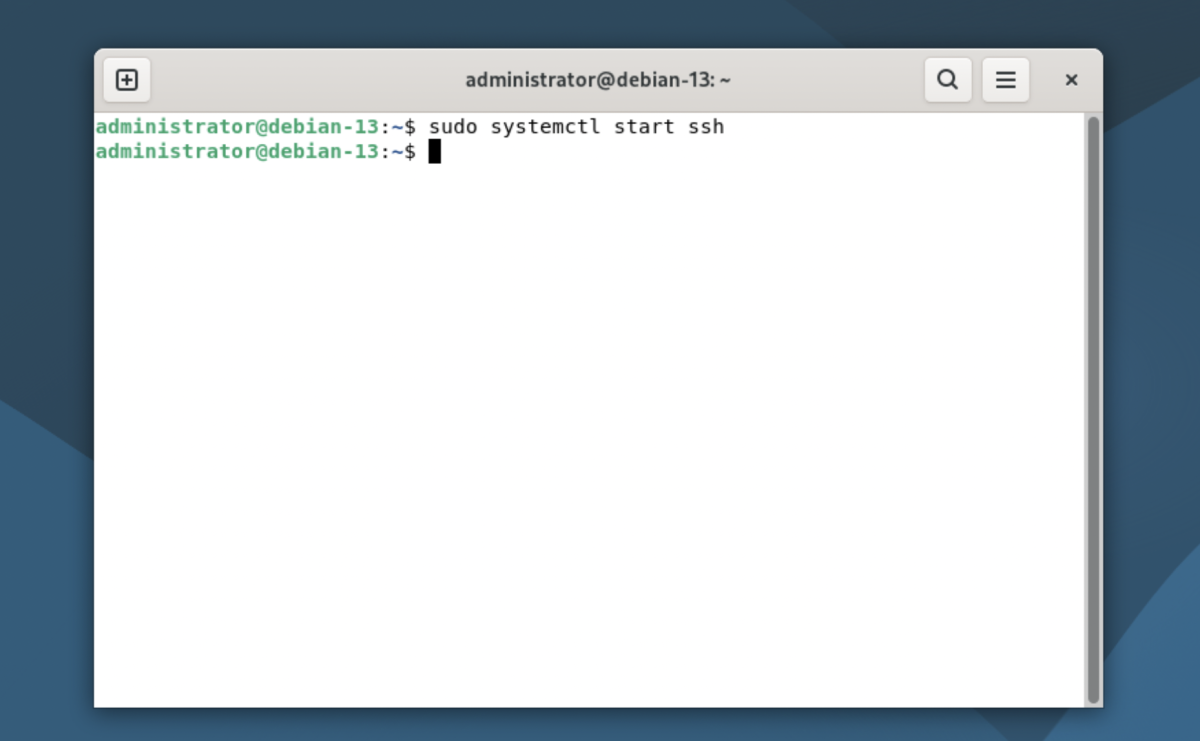Click the black block cursor at the prompt

(x=435, y=152)
